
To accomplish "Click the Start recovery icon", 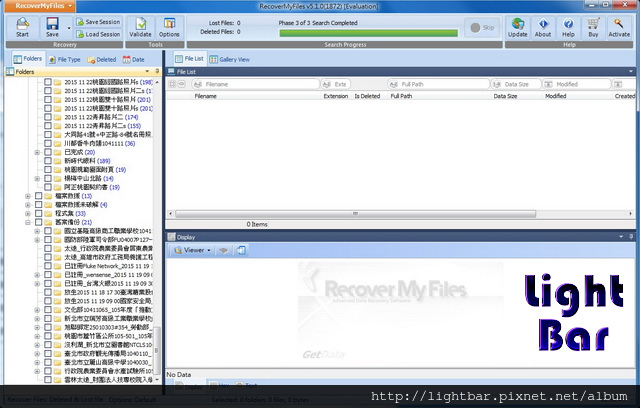I will point(22,27).
